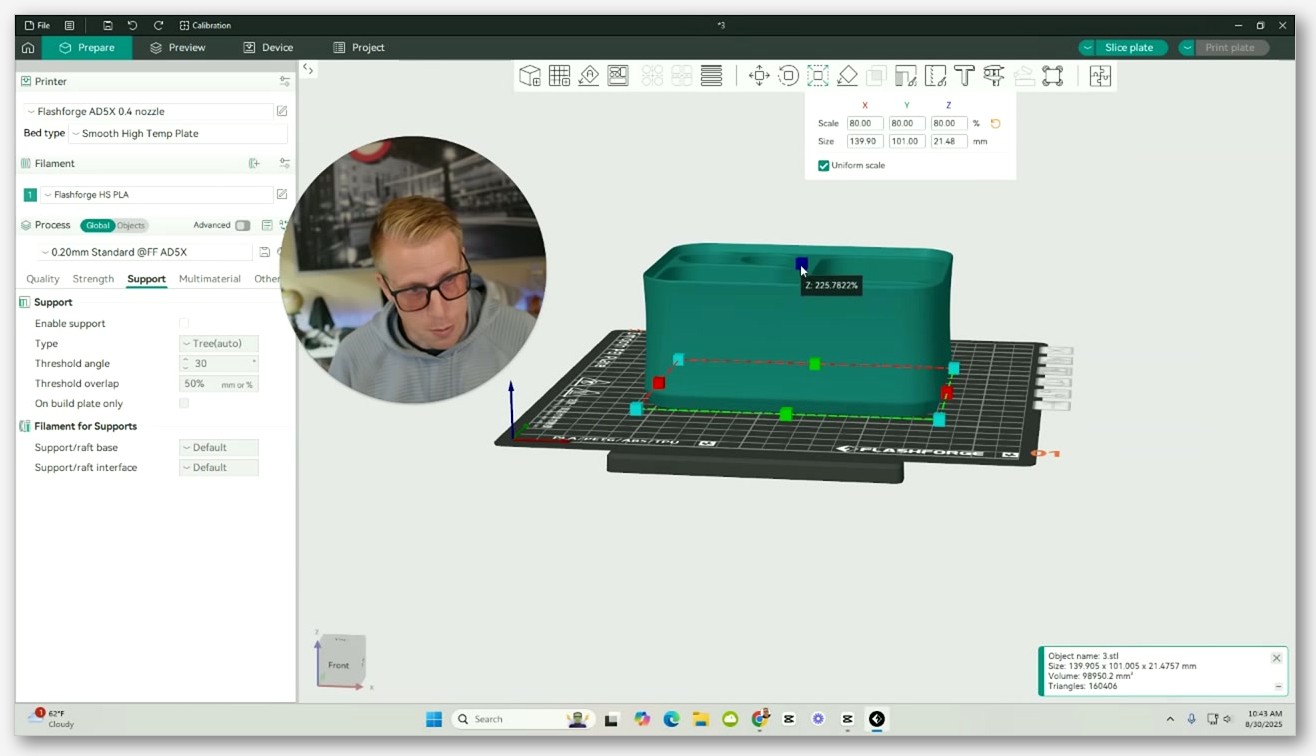Select the Measure caliper tool
This screenshot has height=756, width=1316.
click(x=994, y=76)
